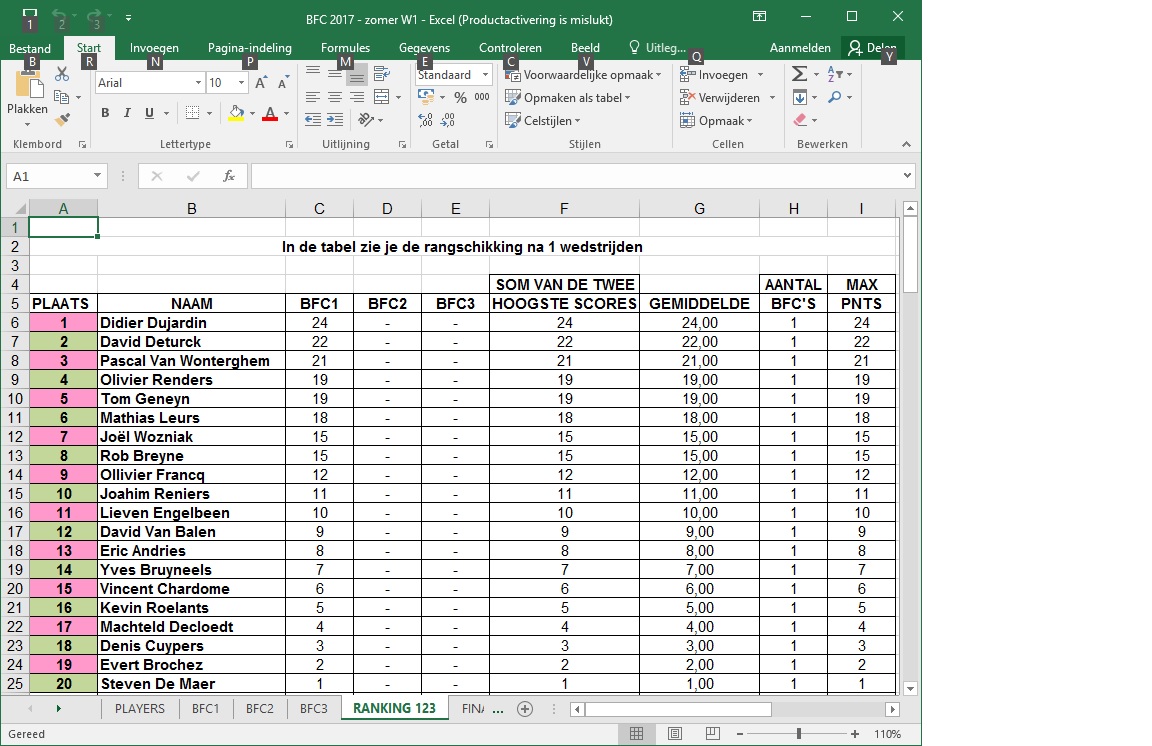The image size is (1152, 746).
Task: Click the Plakken paste button
Action: [x=27, y=97]
